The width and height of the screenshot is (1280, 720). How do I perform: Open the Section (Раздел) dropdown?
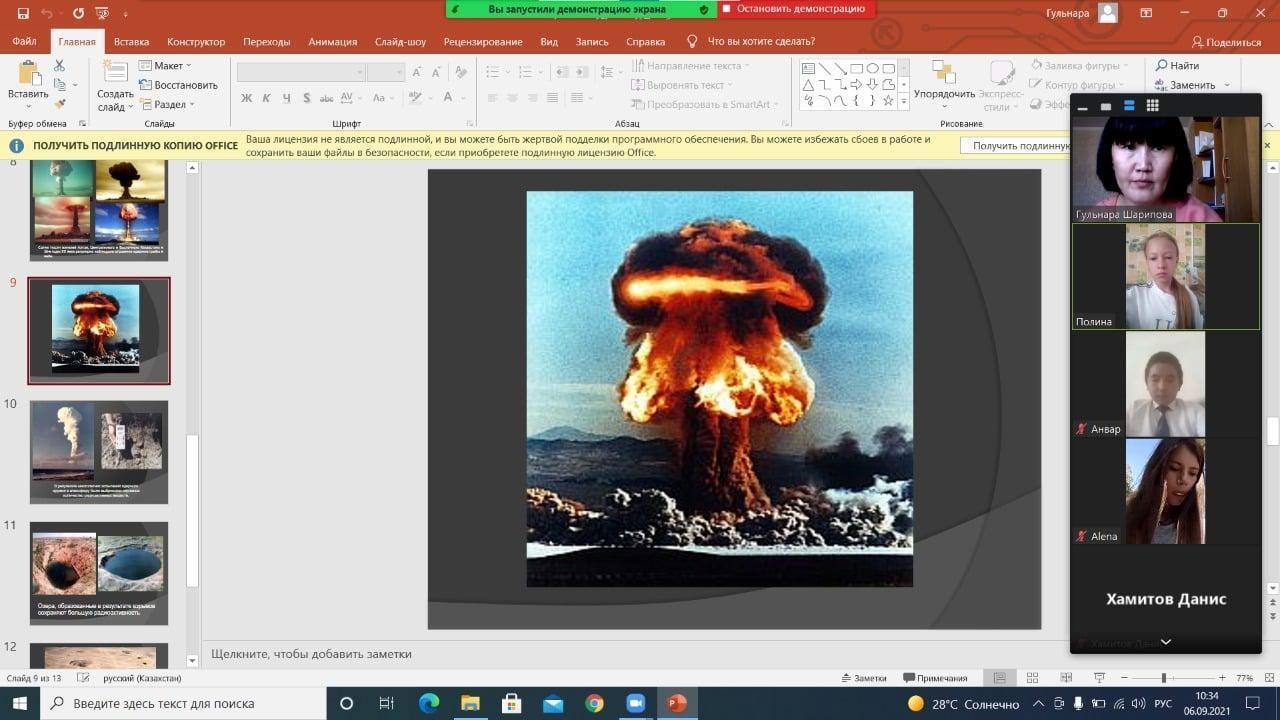pyautogui.click(x=167, y=104)
